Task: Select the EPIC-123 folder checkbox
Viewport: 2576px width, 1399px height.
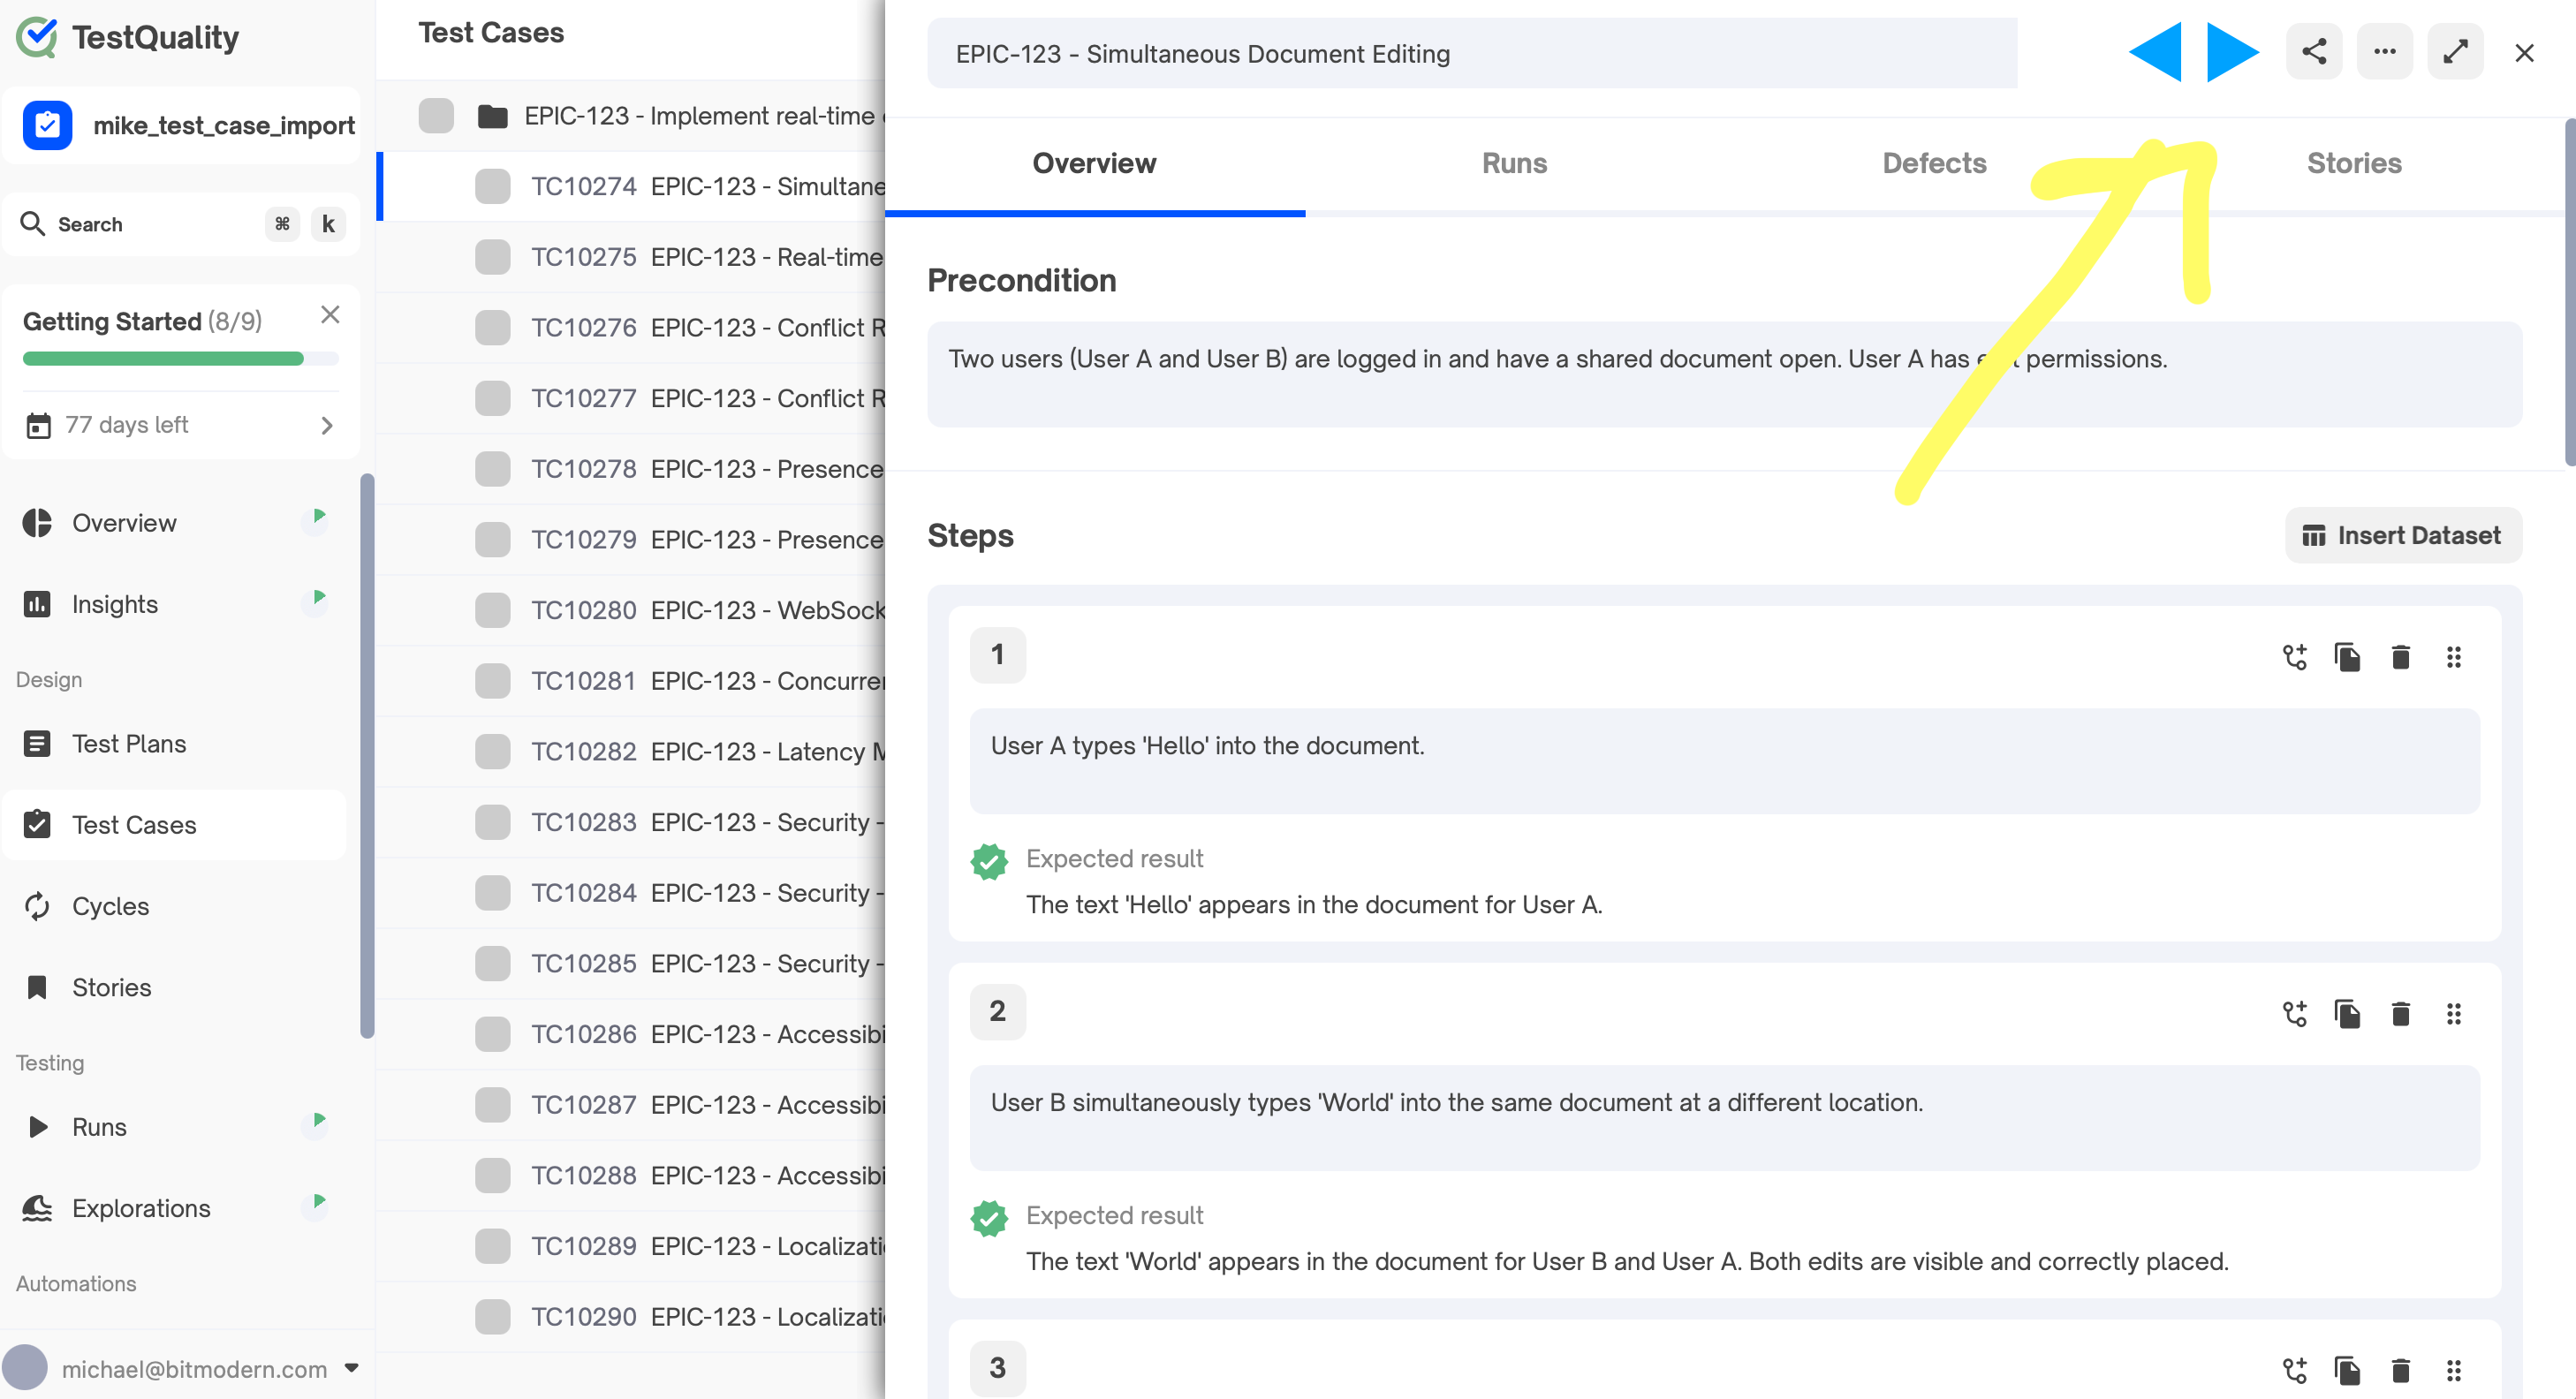Action: [436, 116]
